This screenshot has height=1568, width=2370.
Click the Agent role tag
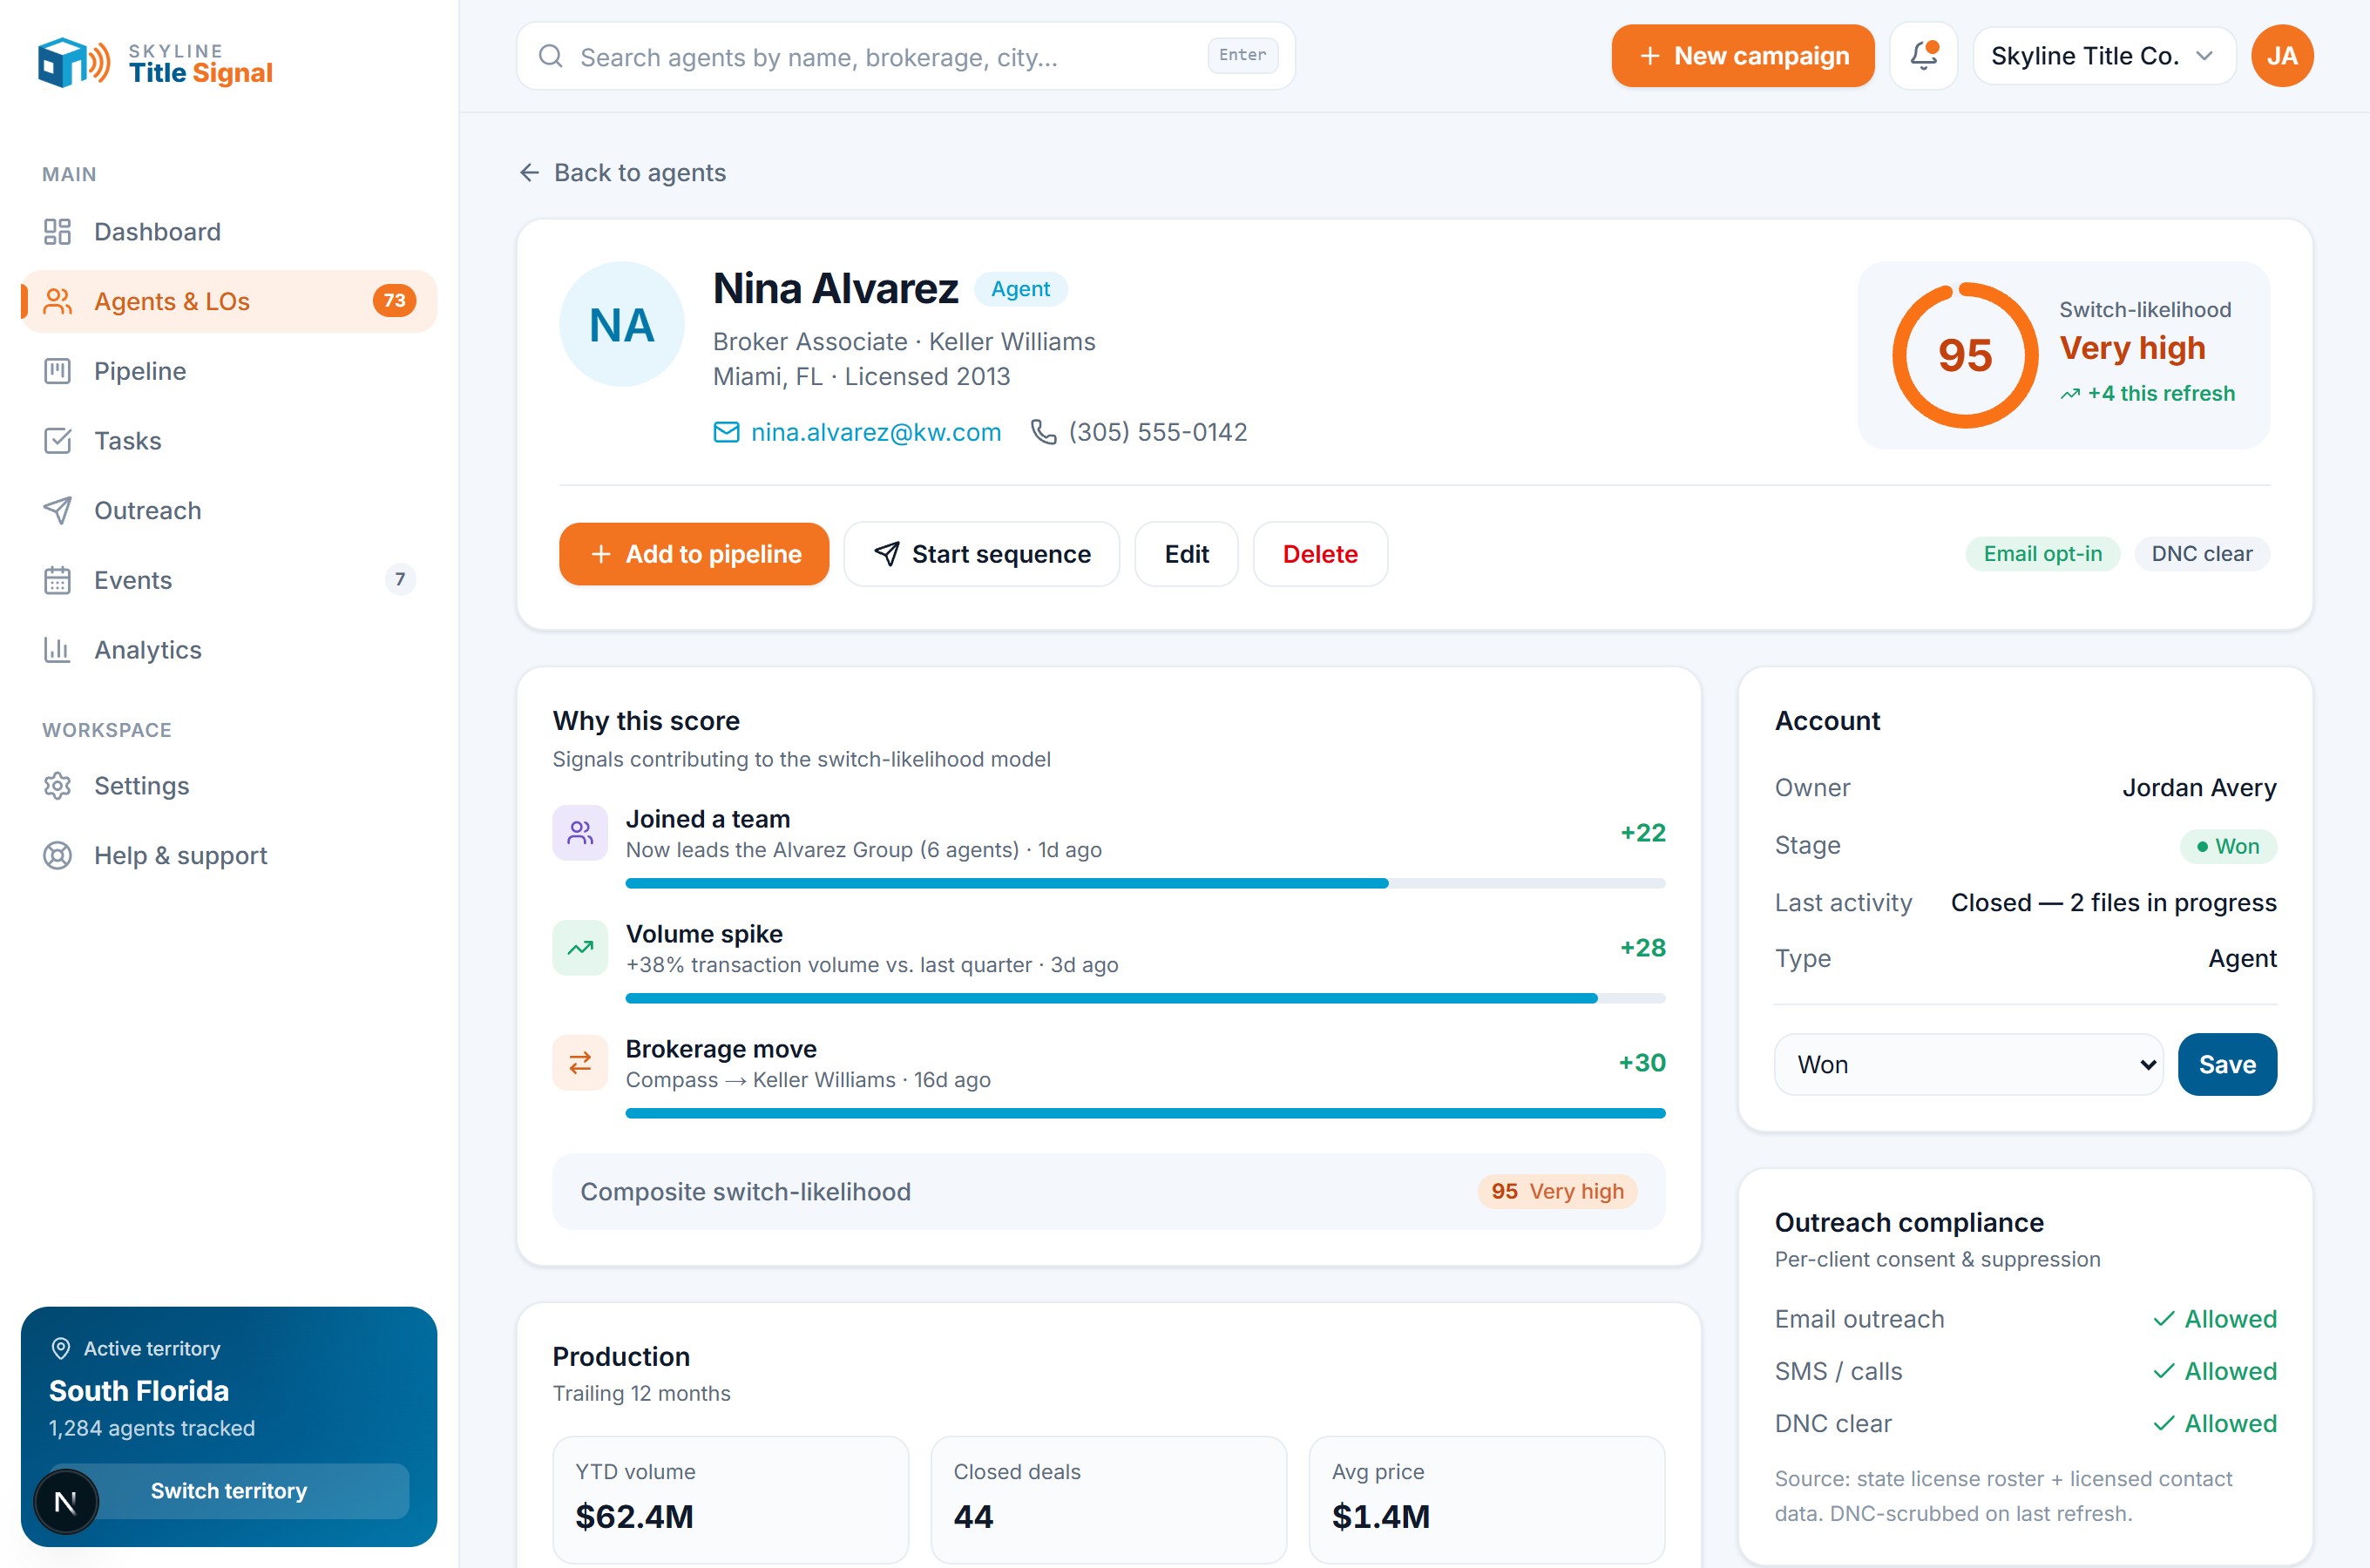click(x=1020, y=289)
